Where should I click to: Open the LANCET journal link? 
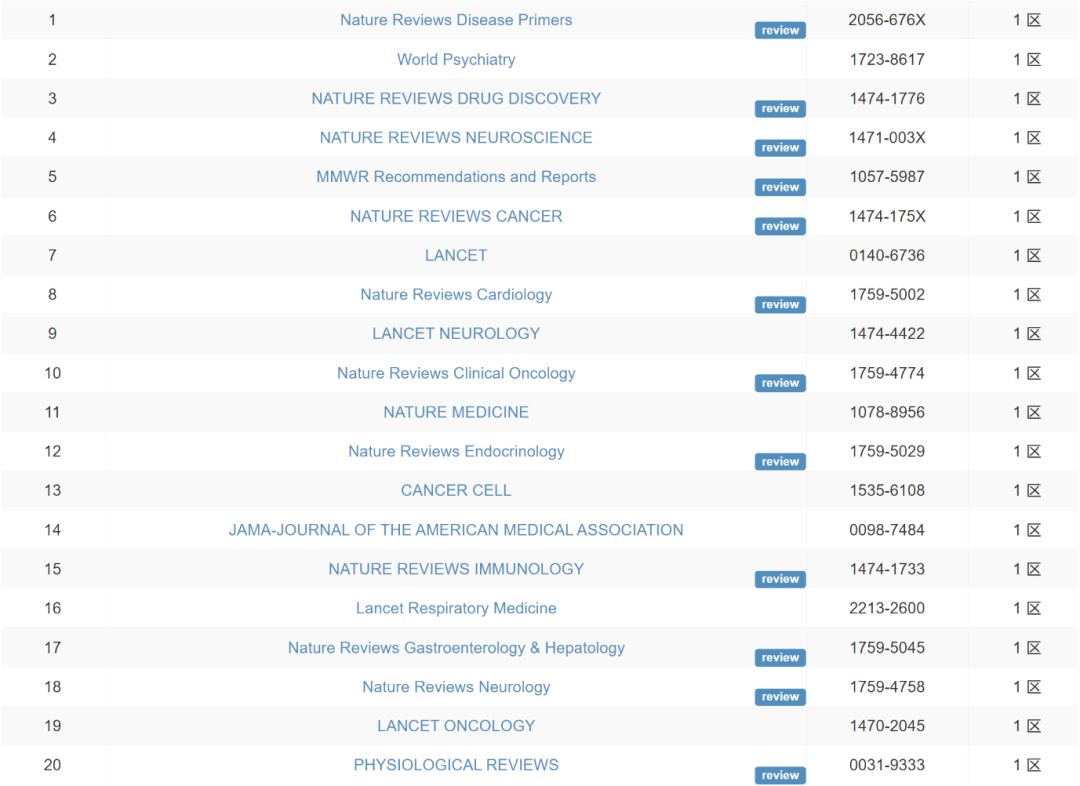point(456,256)
